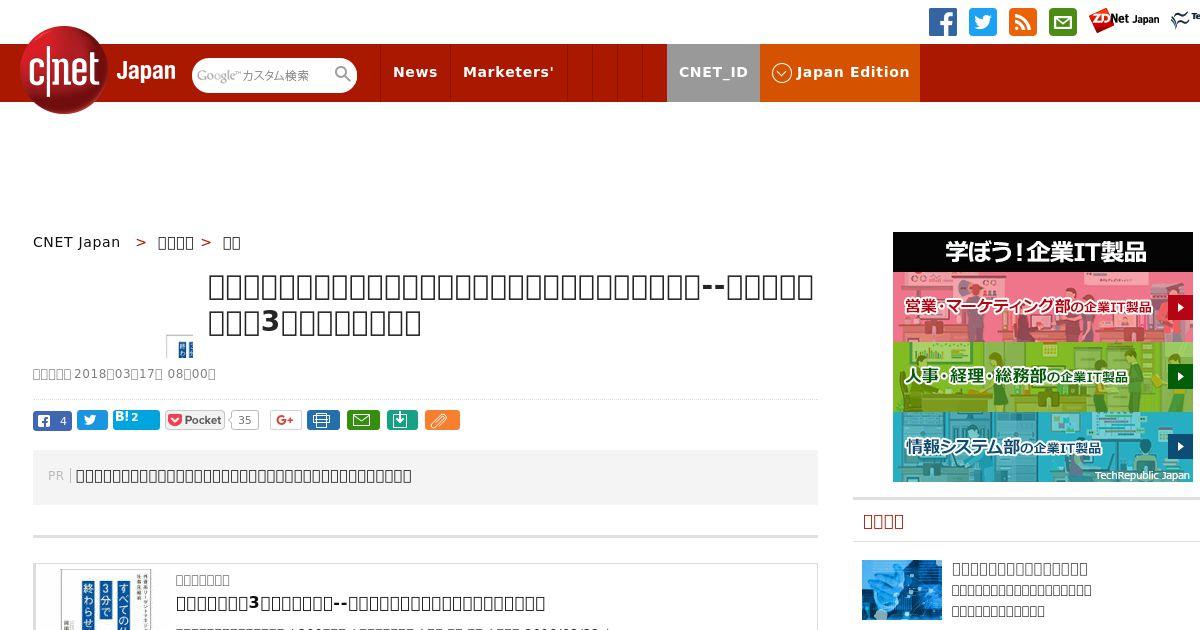Viewport: 1200px width, 630px height.
Task: Print the article with the printer icon
Action: click(322, 420)
